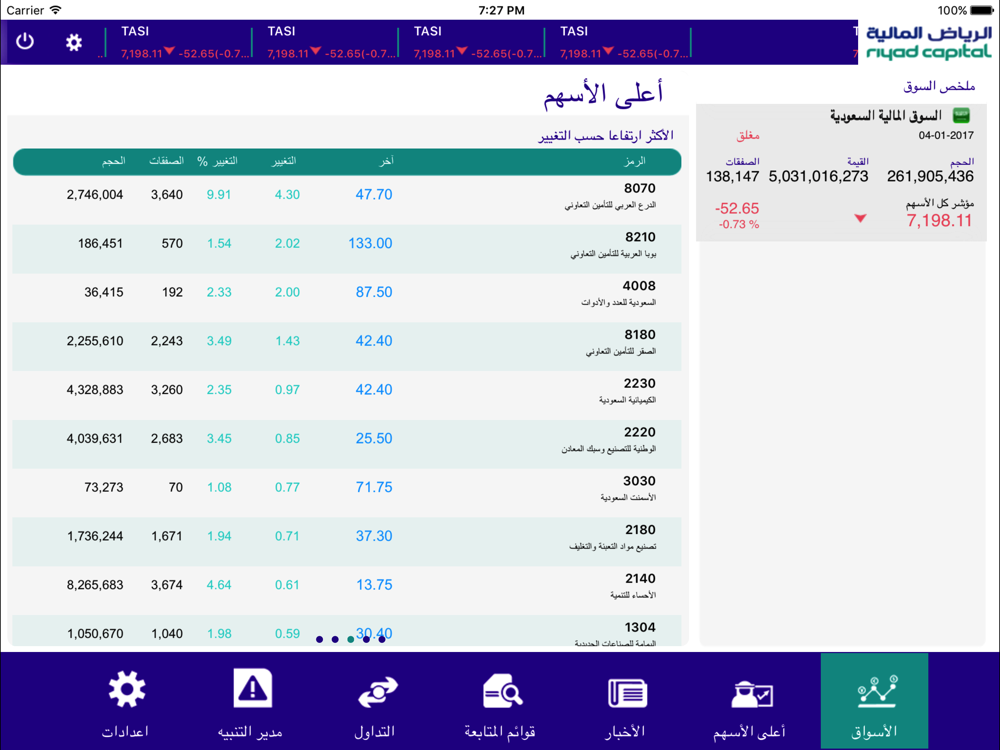Tap the Saudi flag icon in market summary

pyautogui.click(x=961, y=115)
